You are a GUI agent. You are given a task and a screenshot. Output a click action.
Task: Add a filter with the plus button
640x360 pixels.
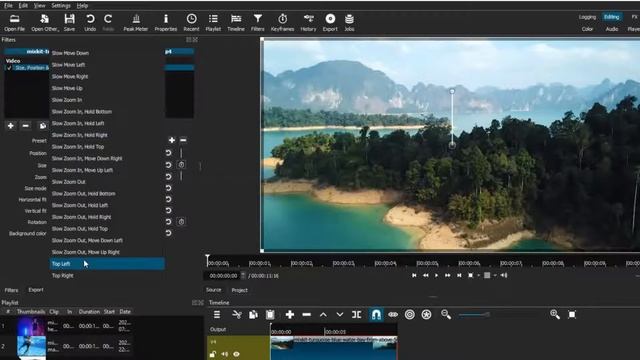tap(11, 126)
